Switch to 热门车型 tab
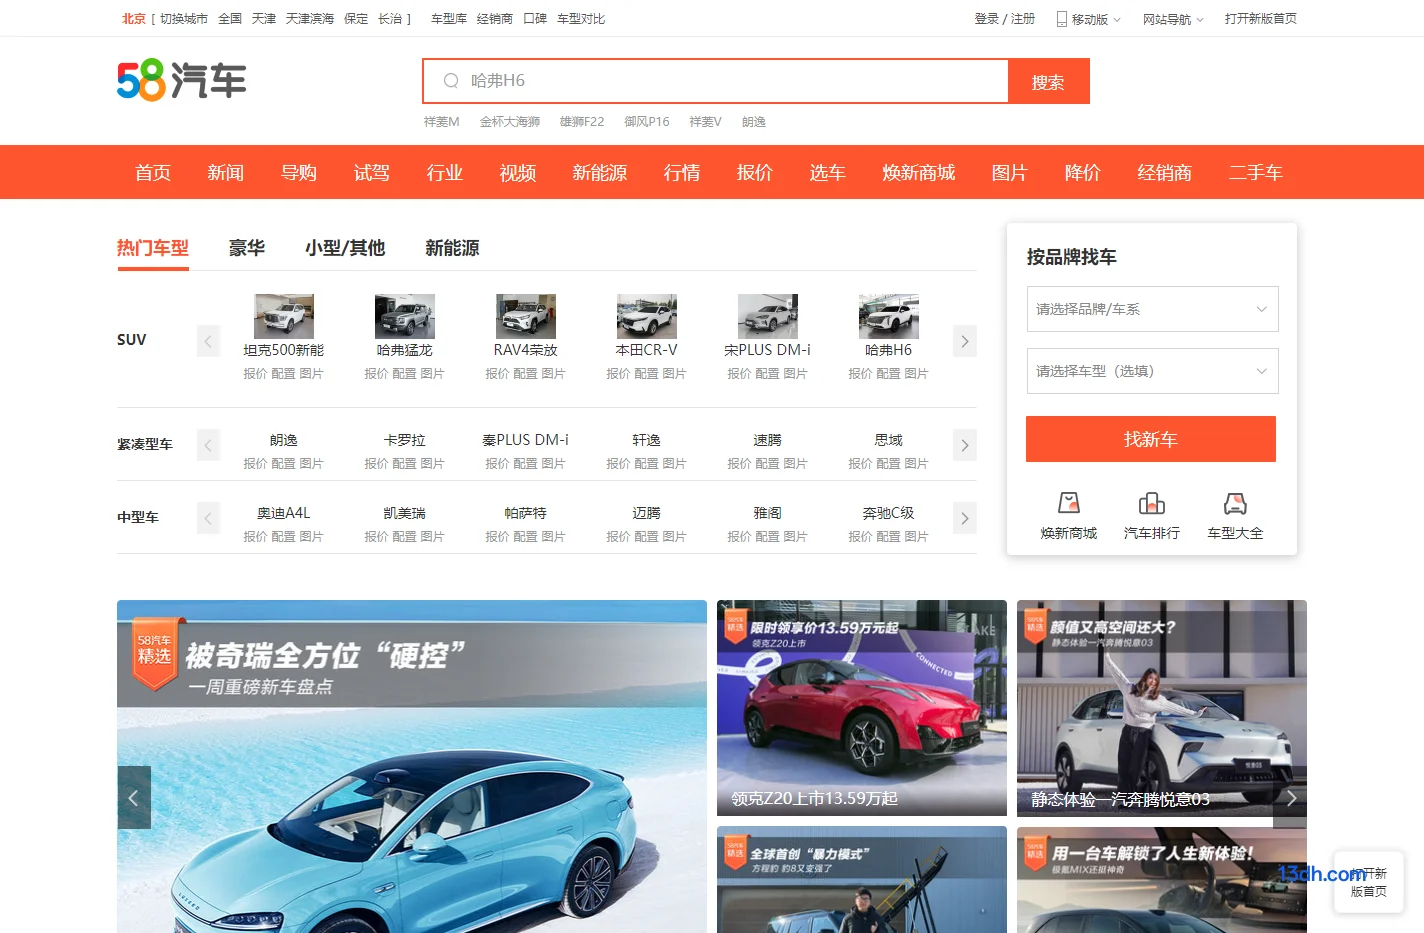 pos(153,248)
